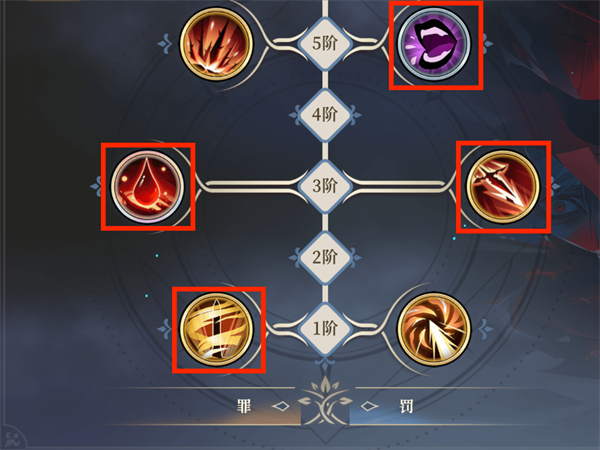This screenshot has width=600, height=450.
Task: Pick the orange vortex spike skill
Action: 434,329
